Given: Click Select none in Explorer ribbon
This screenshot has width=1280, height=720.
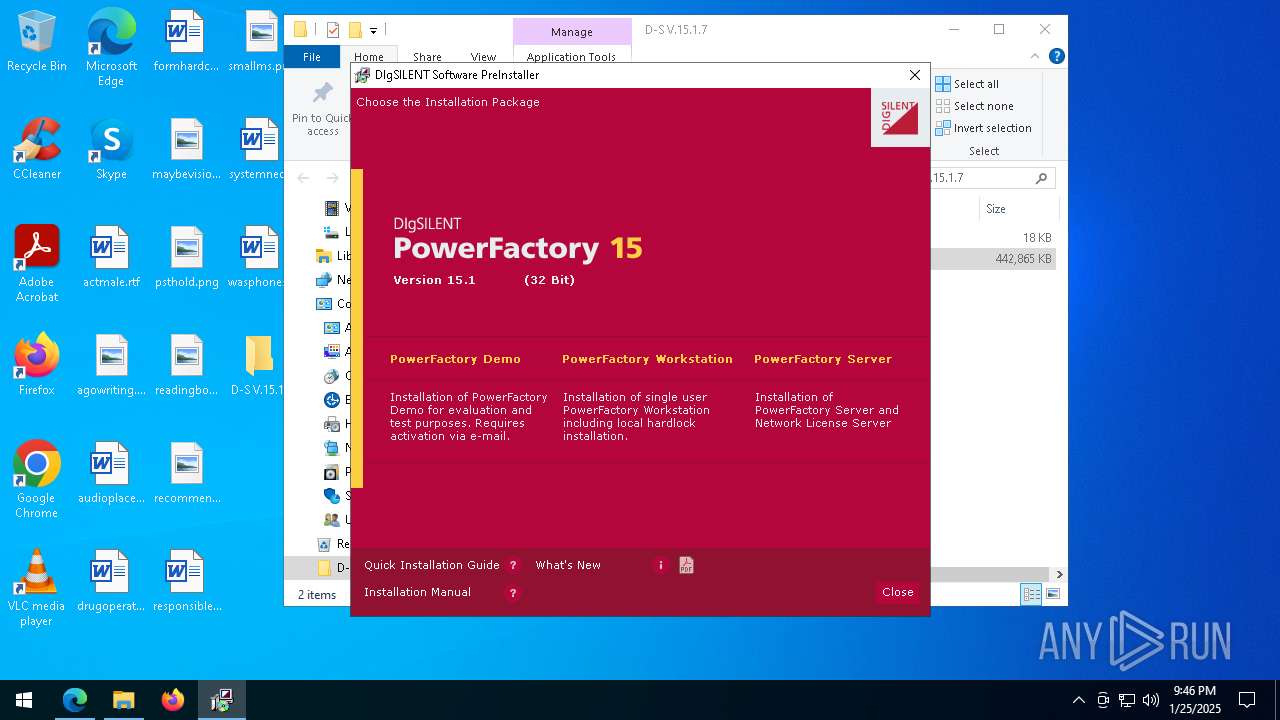Looking at the screenshot, I should coord(975,106).
